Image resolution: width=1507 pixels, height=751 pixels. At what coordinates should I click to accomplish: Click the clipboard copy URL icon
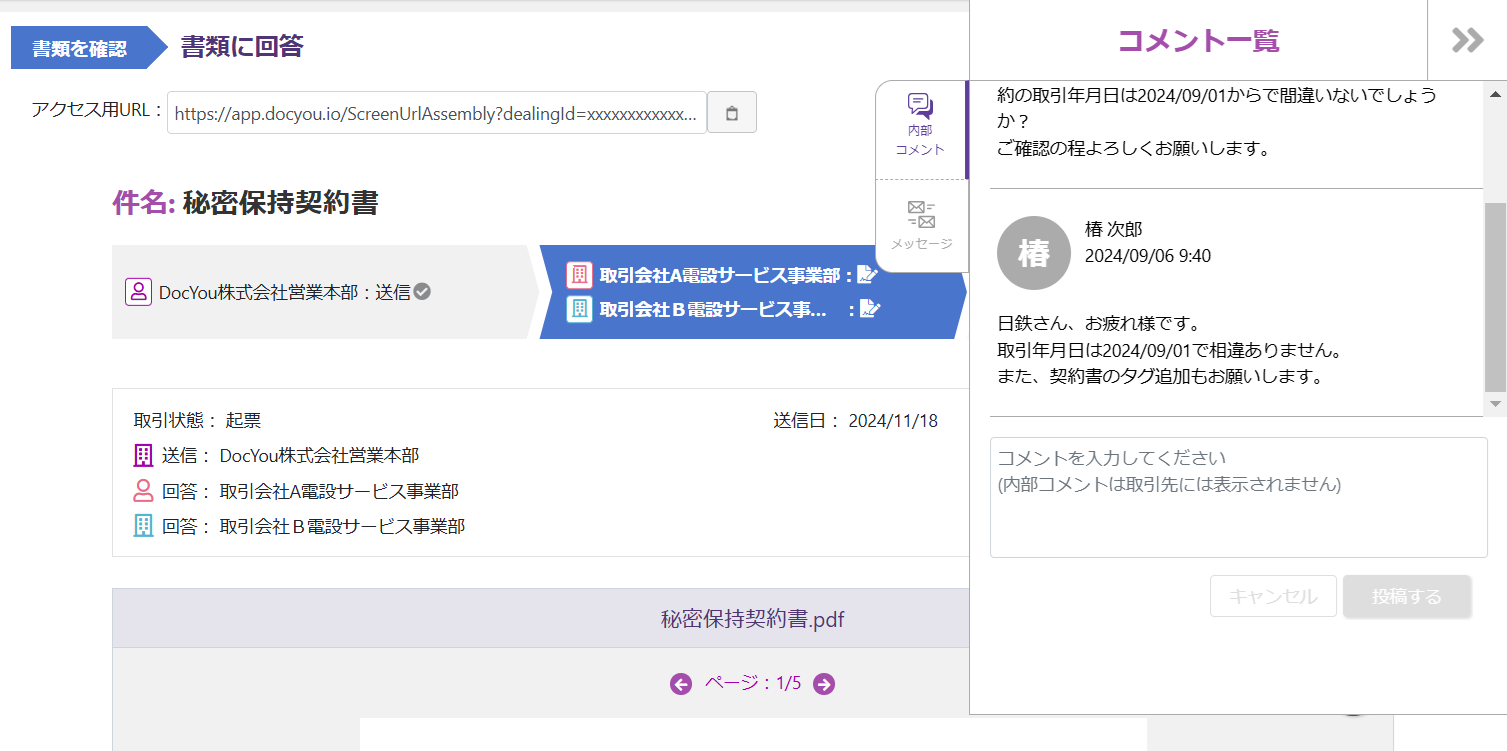[731, 113]
